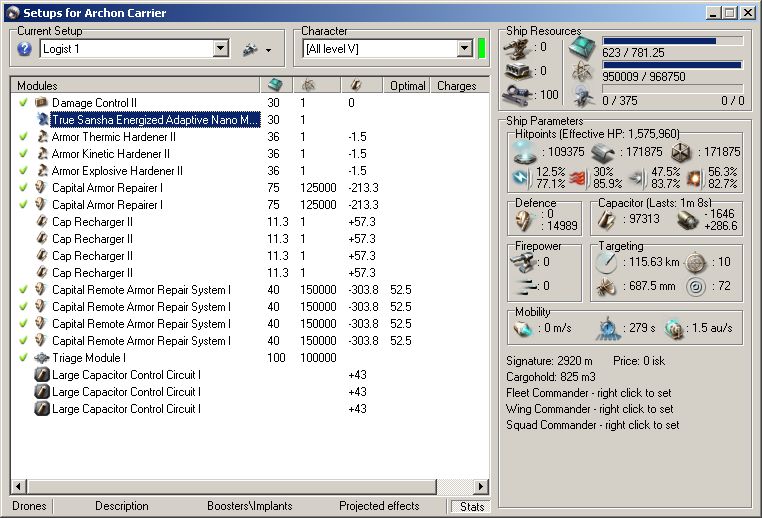
Task: Expand the arrow menu beside the ship icon
Action: tap(268, 50)
